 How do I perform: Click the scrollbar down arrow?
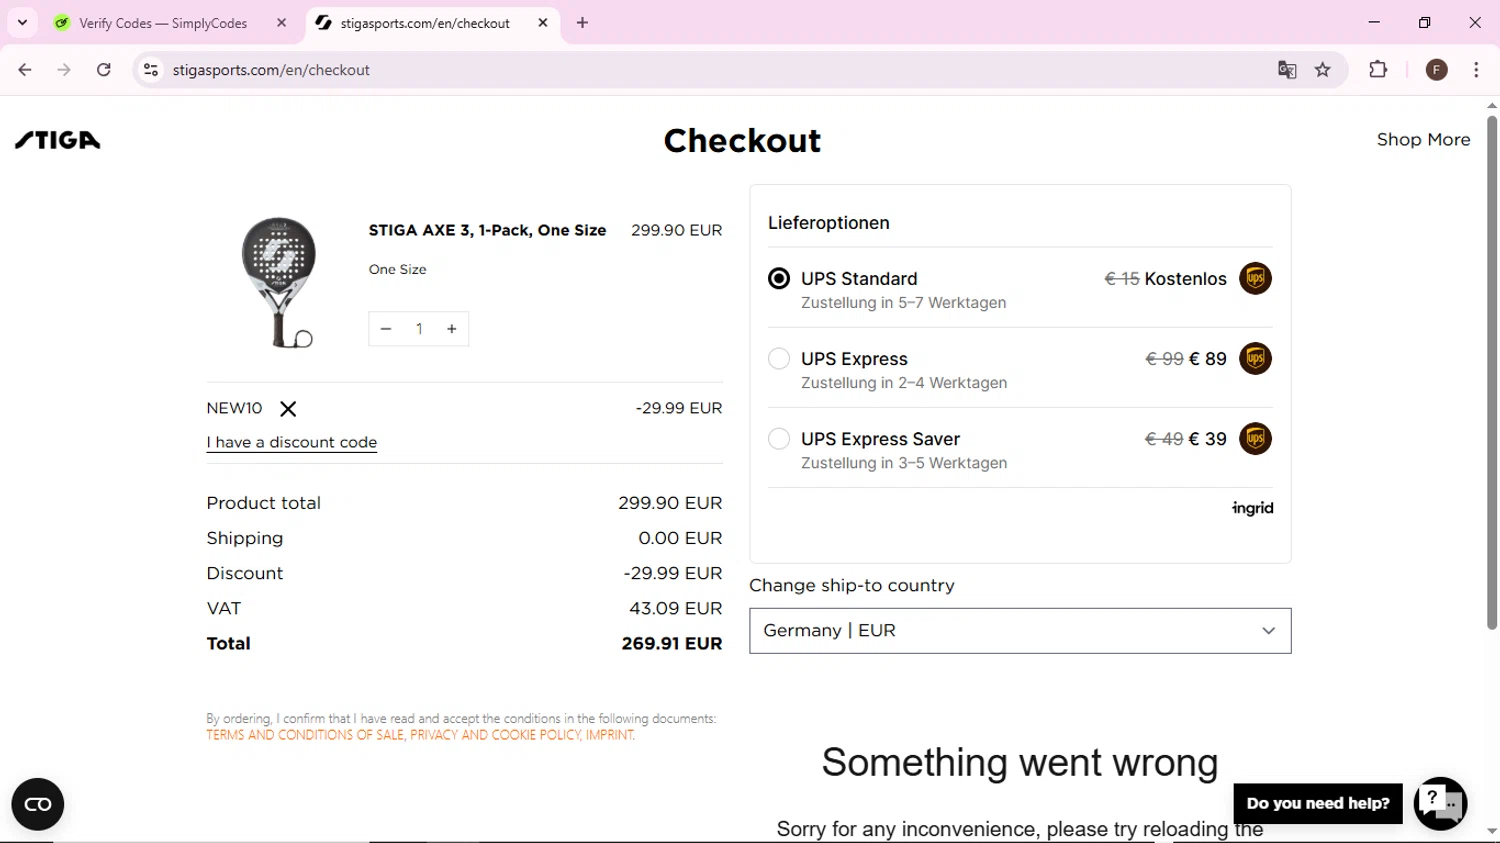pos(1491,831)
